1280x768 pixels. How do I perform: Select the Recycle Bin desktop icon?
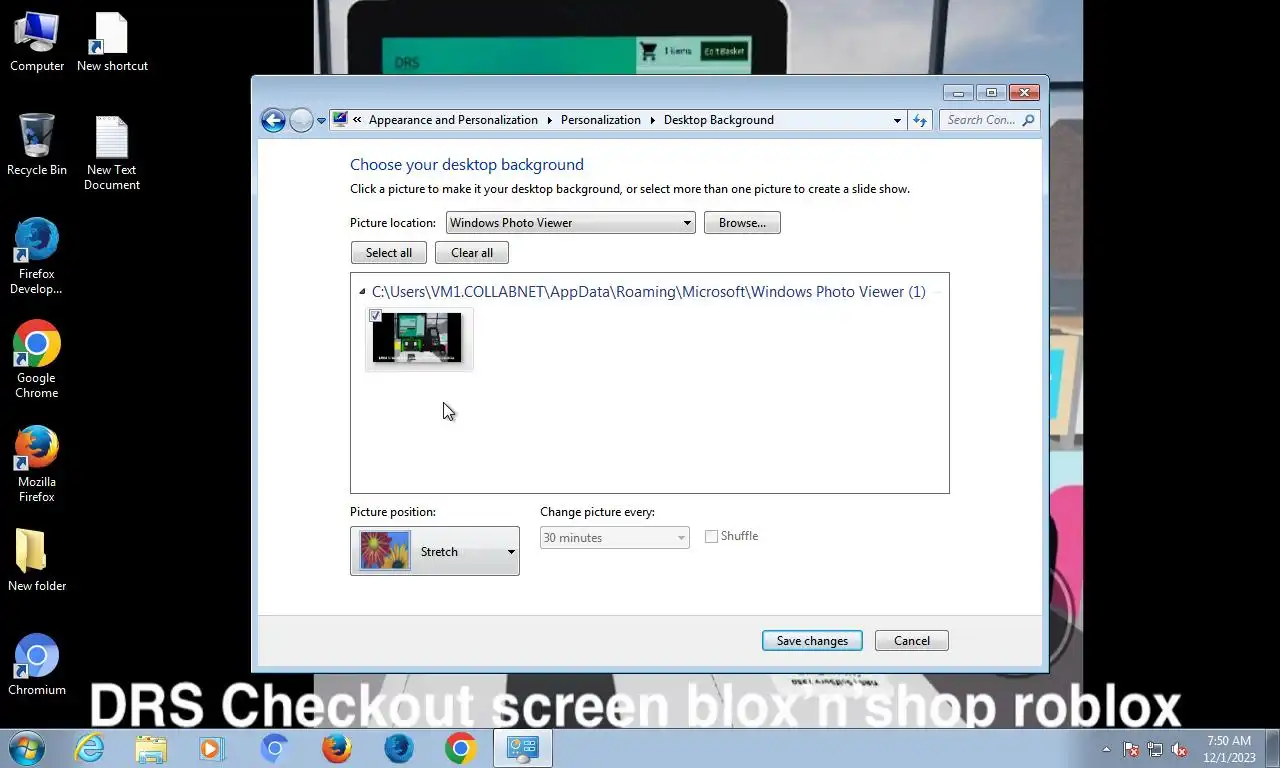[37, 145]
